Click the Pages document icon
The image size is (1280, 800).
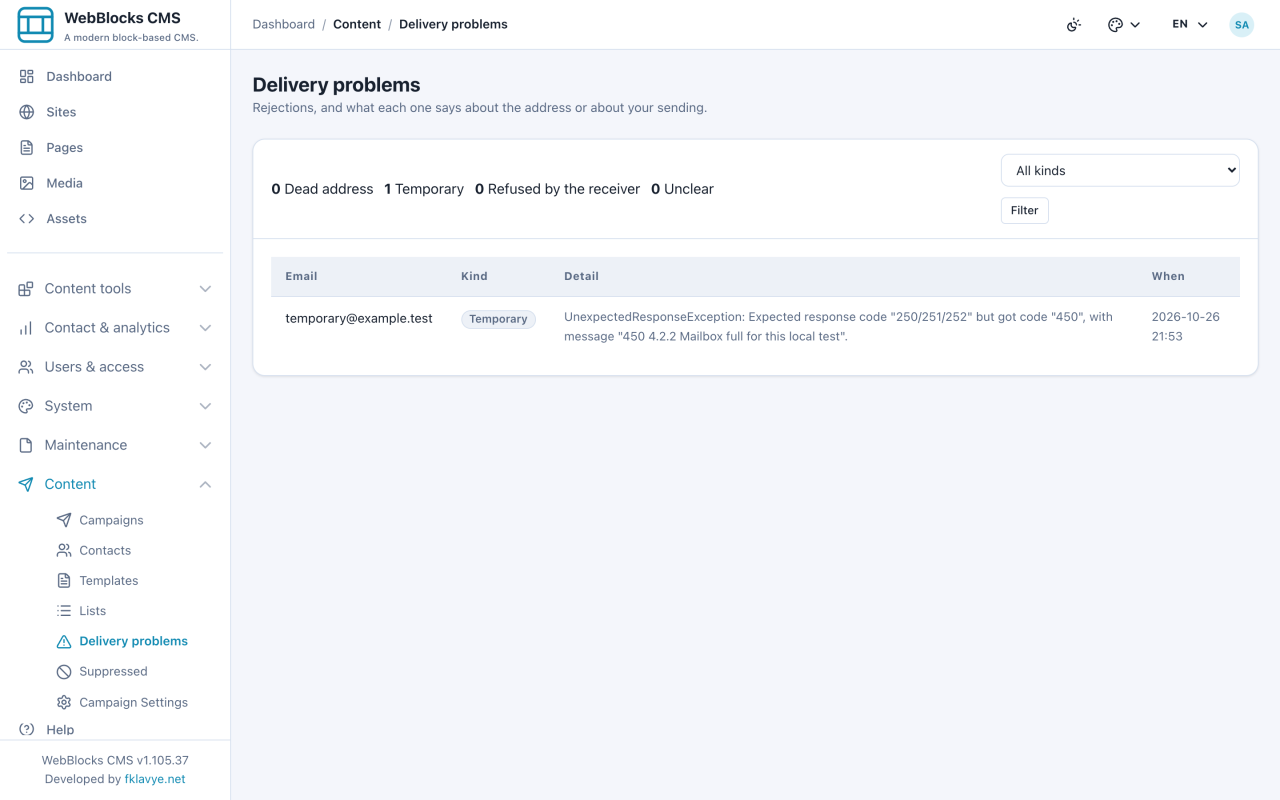click(27, 147)
